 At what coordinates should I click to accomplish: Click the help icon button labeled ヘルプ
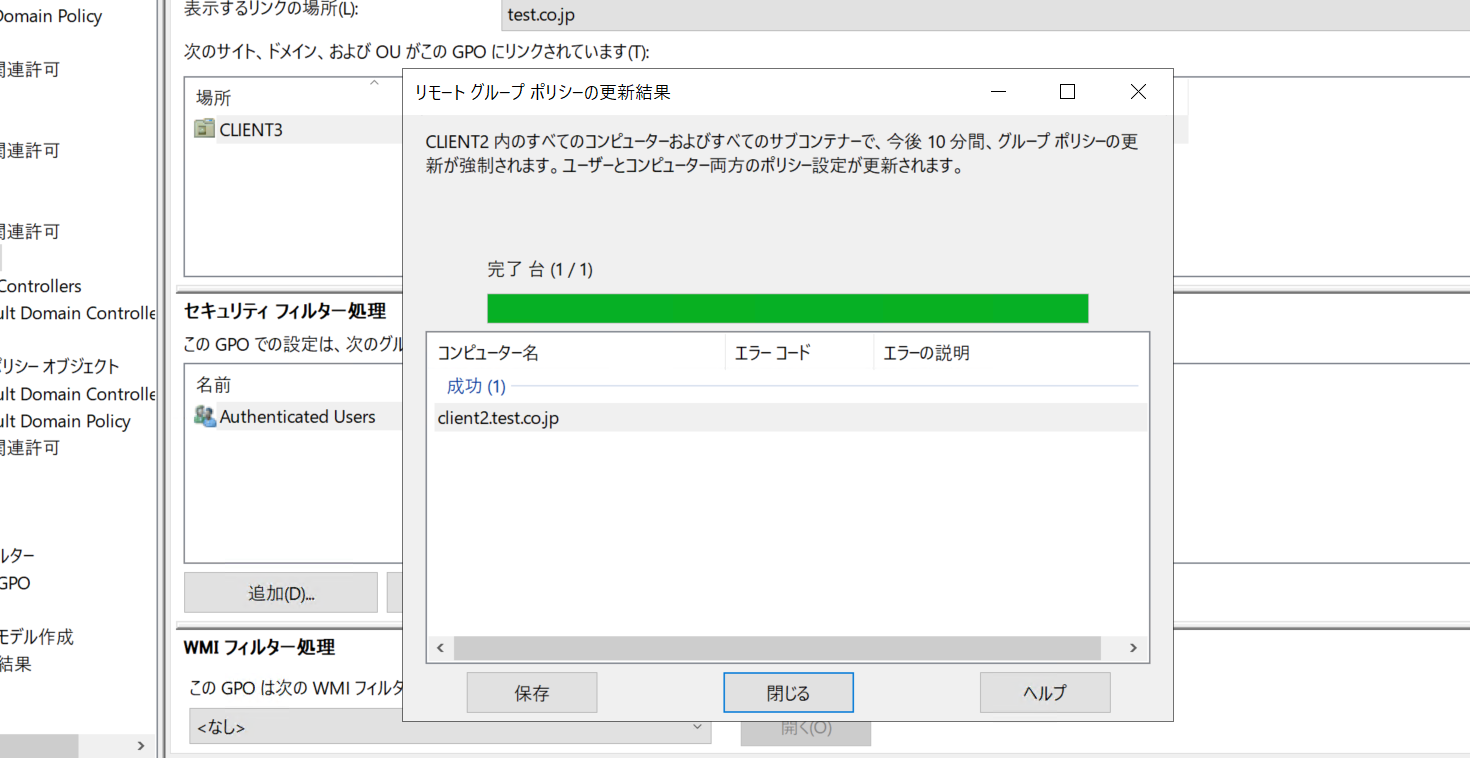pos(1045,692)
